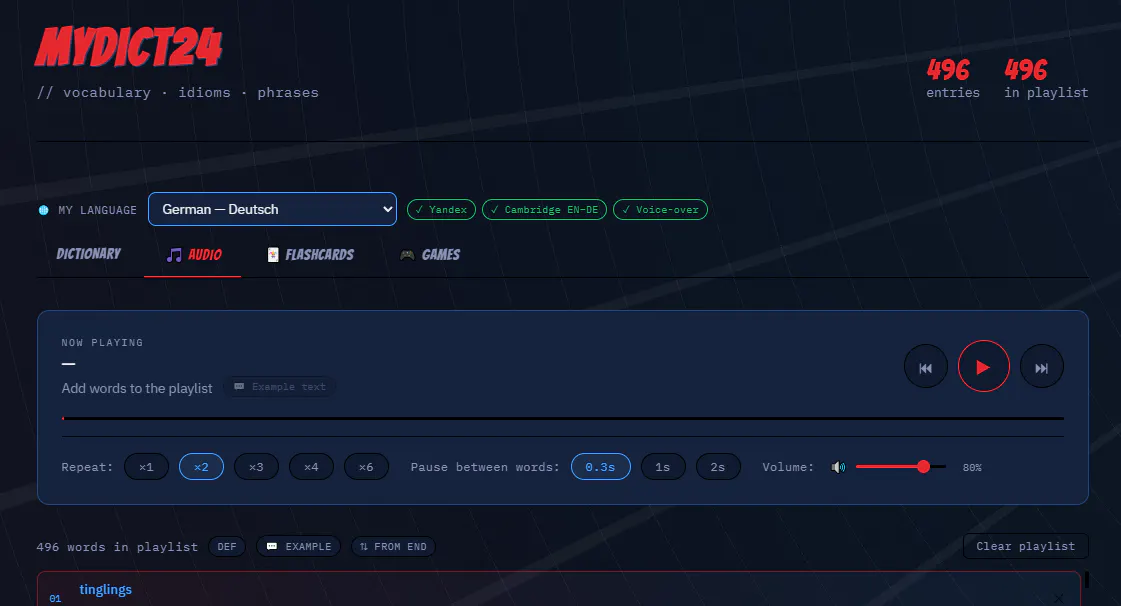Click the '80%' volume value
Viewport: 1121px width, 606px height.
[972, 468]
